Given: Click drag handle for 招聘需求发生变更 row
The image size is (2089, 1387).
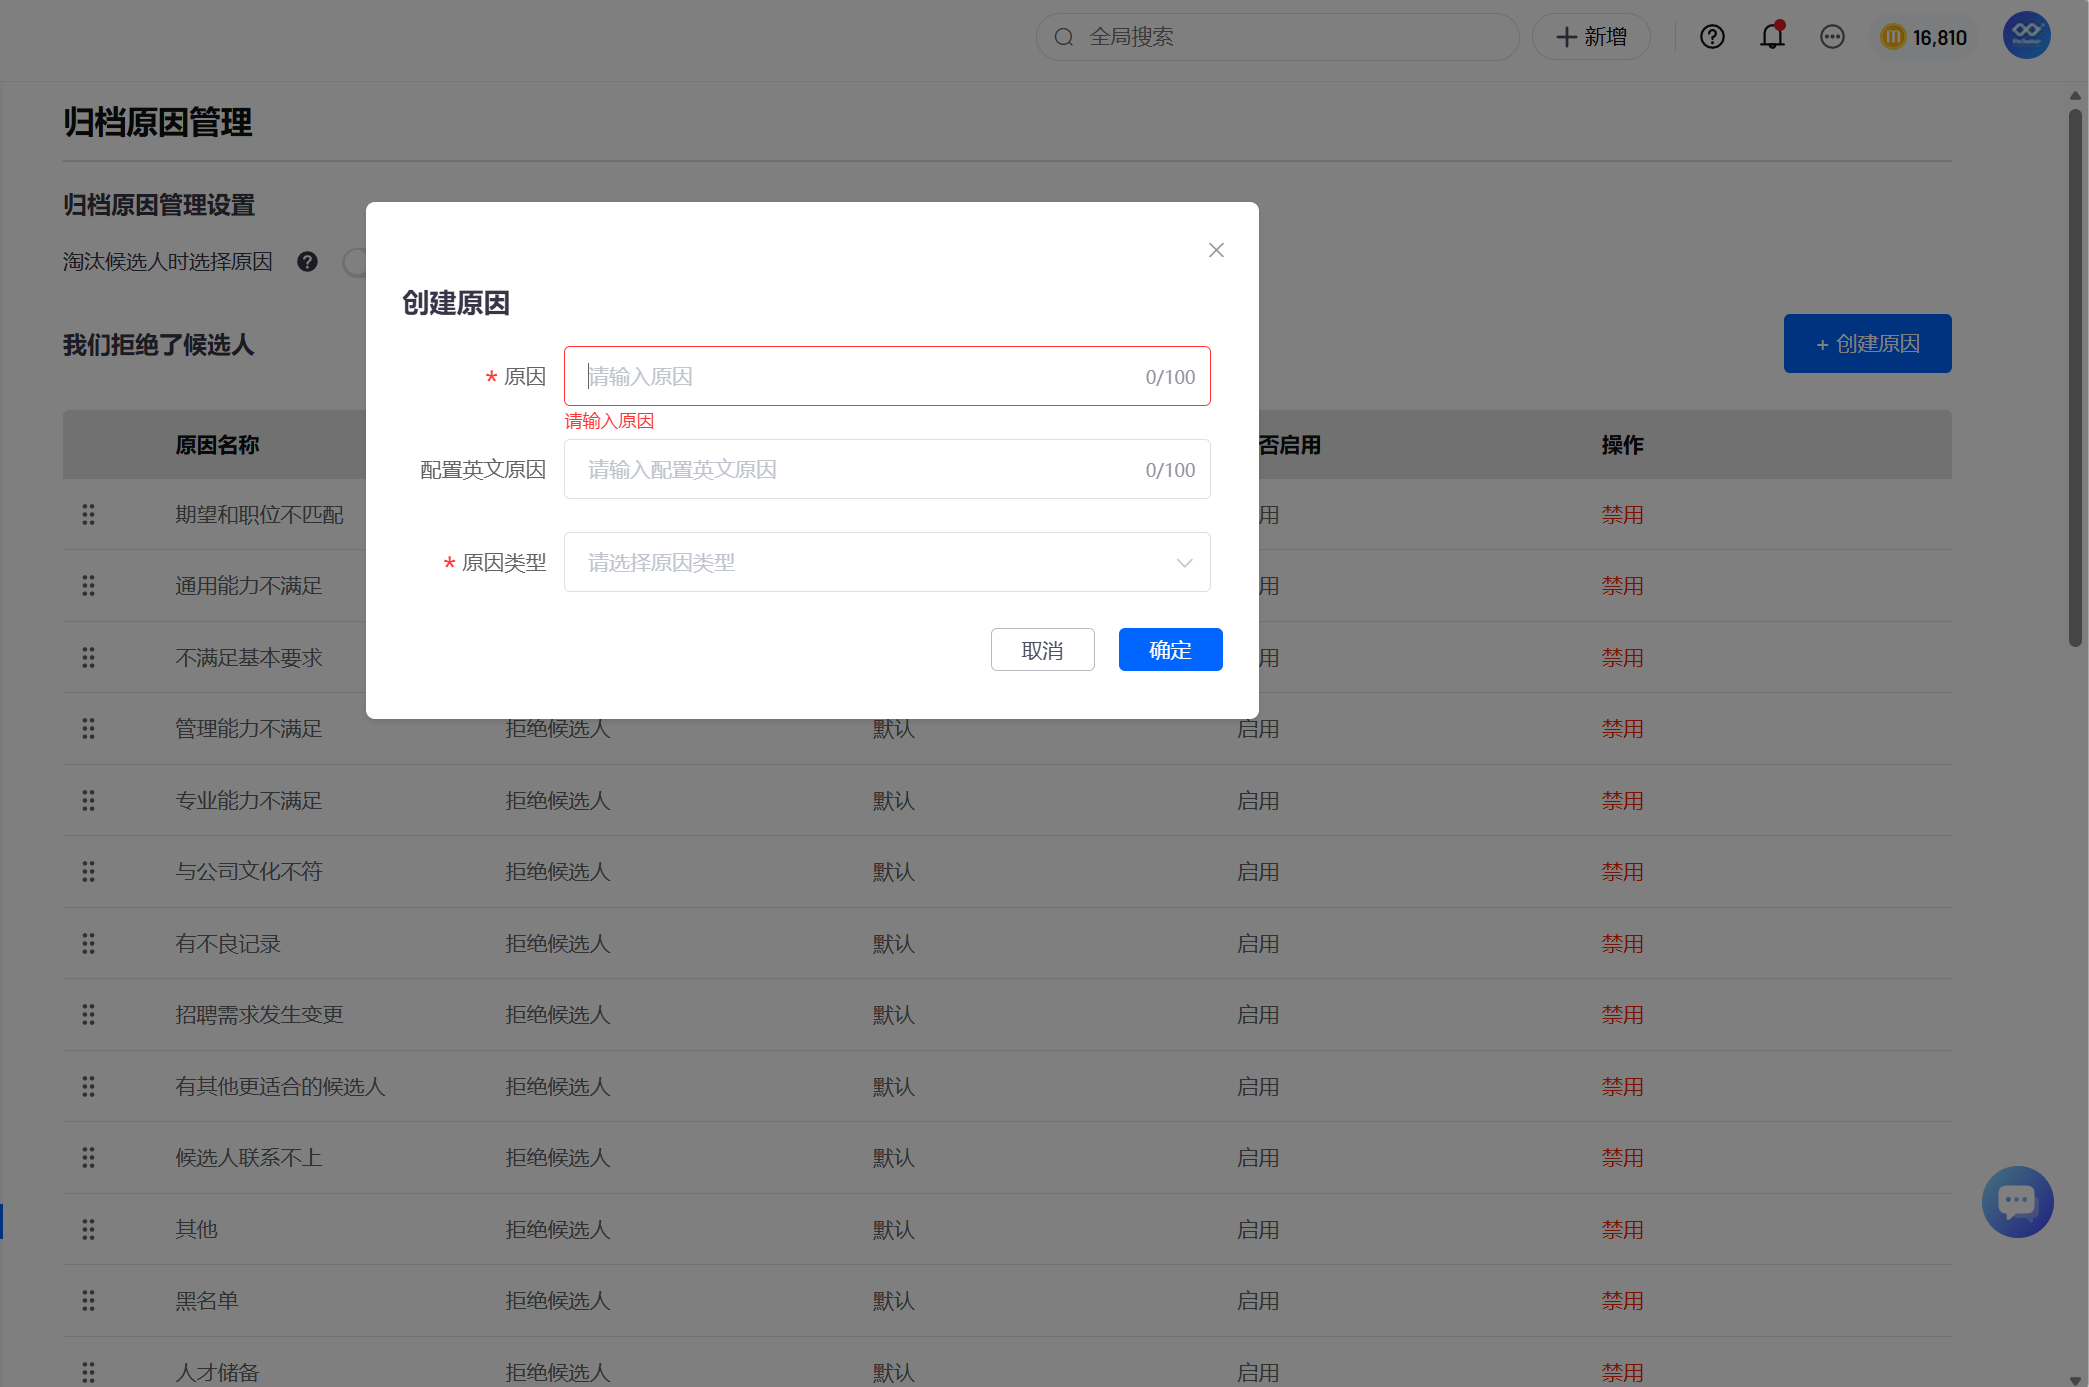Looking at the screenshot, I should (x=88, y=1014).
